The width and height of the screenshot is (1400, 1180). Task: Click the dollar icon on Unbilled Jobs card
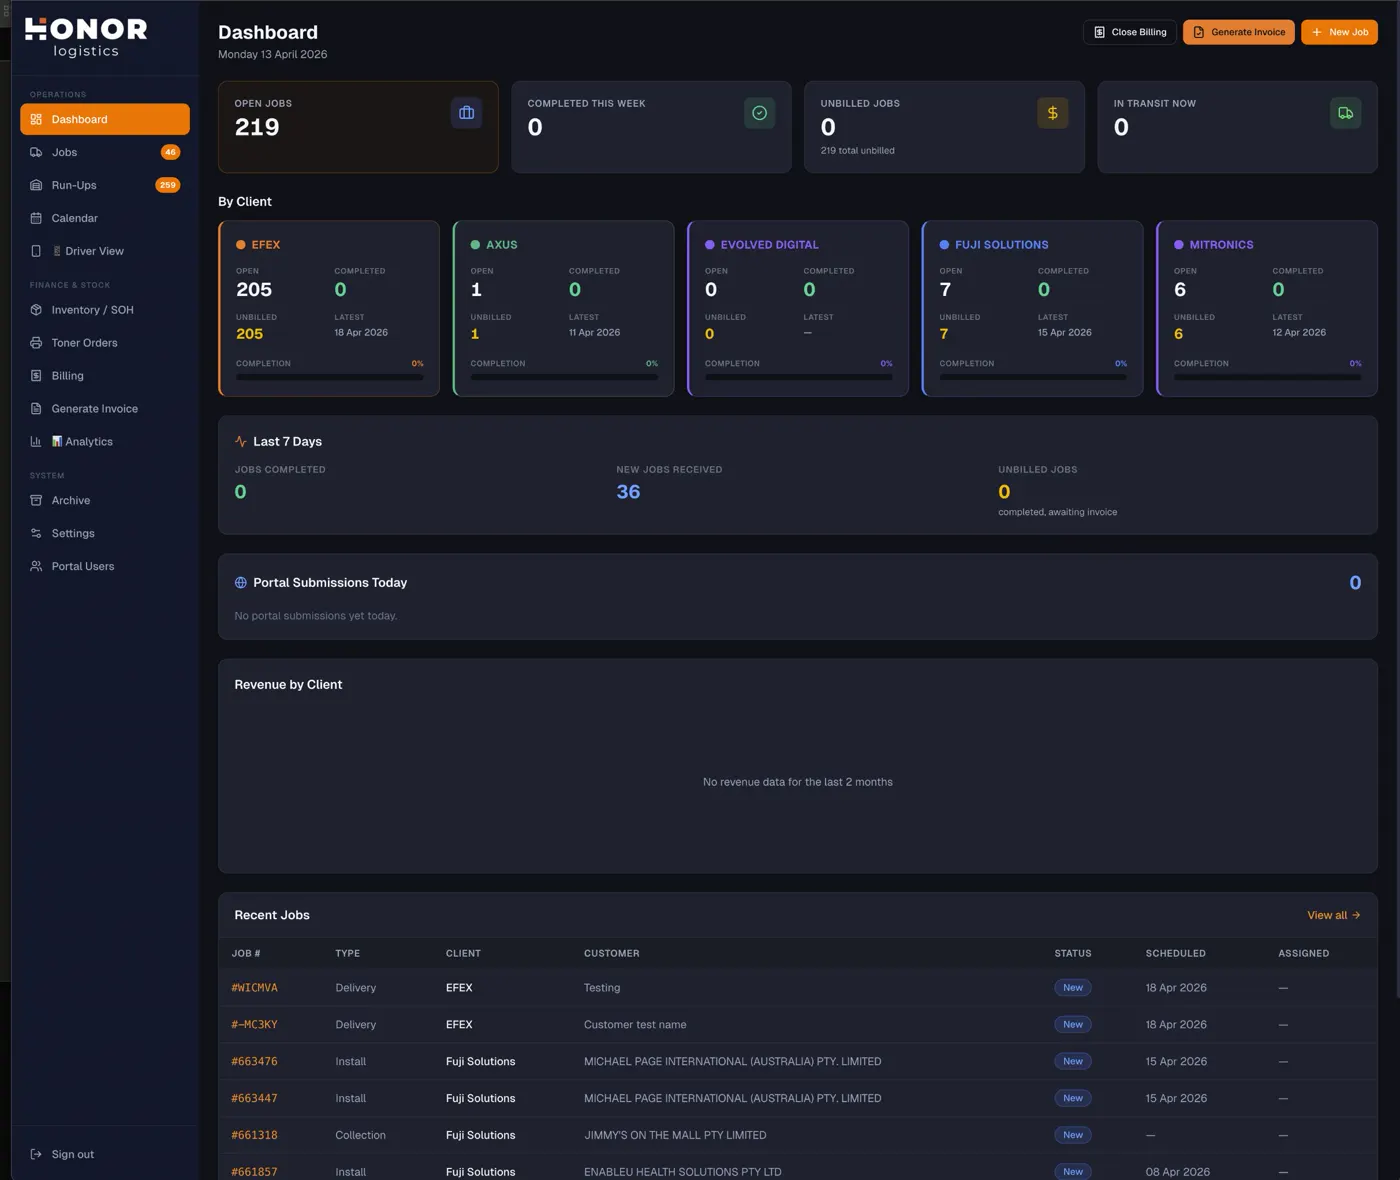[x=1053, y=113]
